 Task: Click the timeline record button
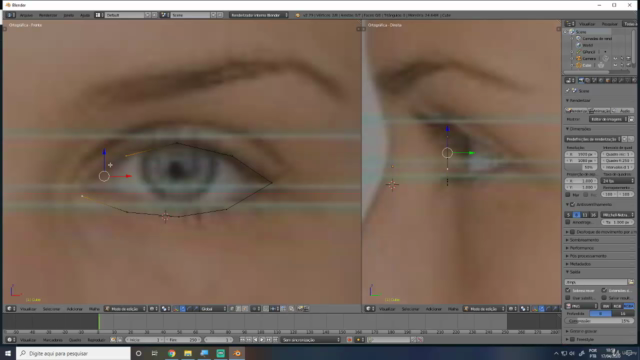pyautogui.click(x=349, y=340)
